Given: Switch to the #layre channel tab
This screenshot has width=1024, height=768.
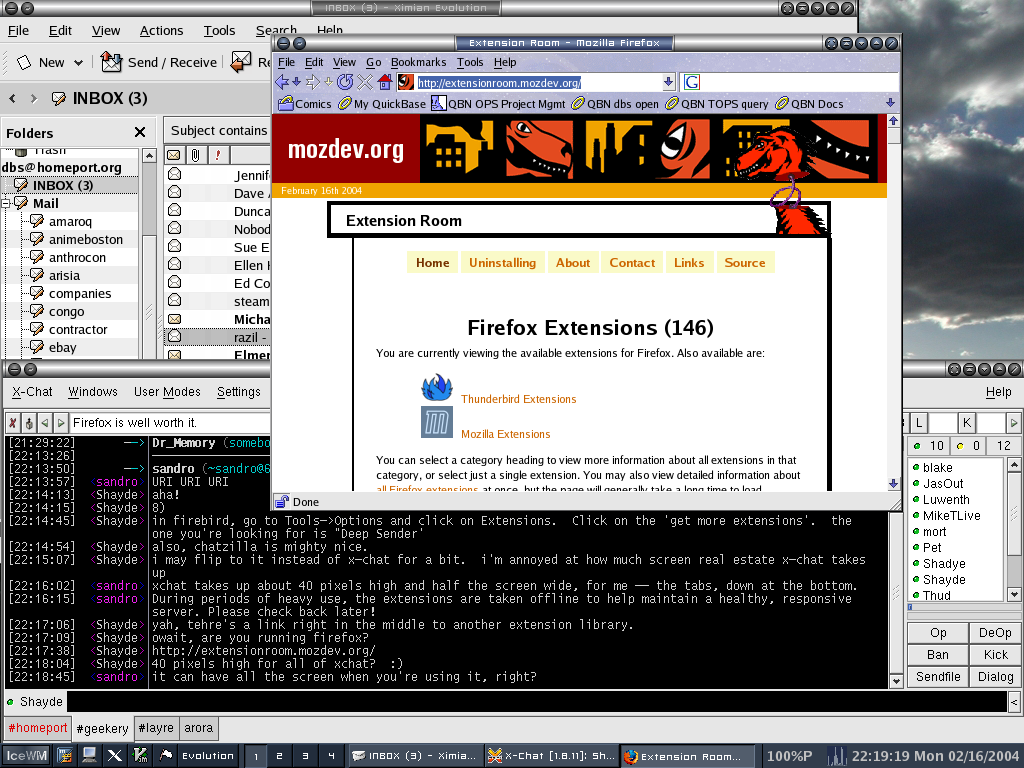Looking at the screenshot, I should point(156,728).
